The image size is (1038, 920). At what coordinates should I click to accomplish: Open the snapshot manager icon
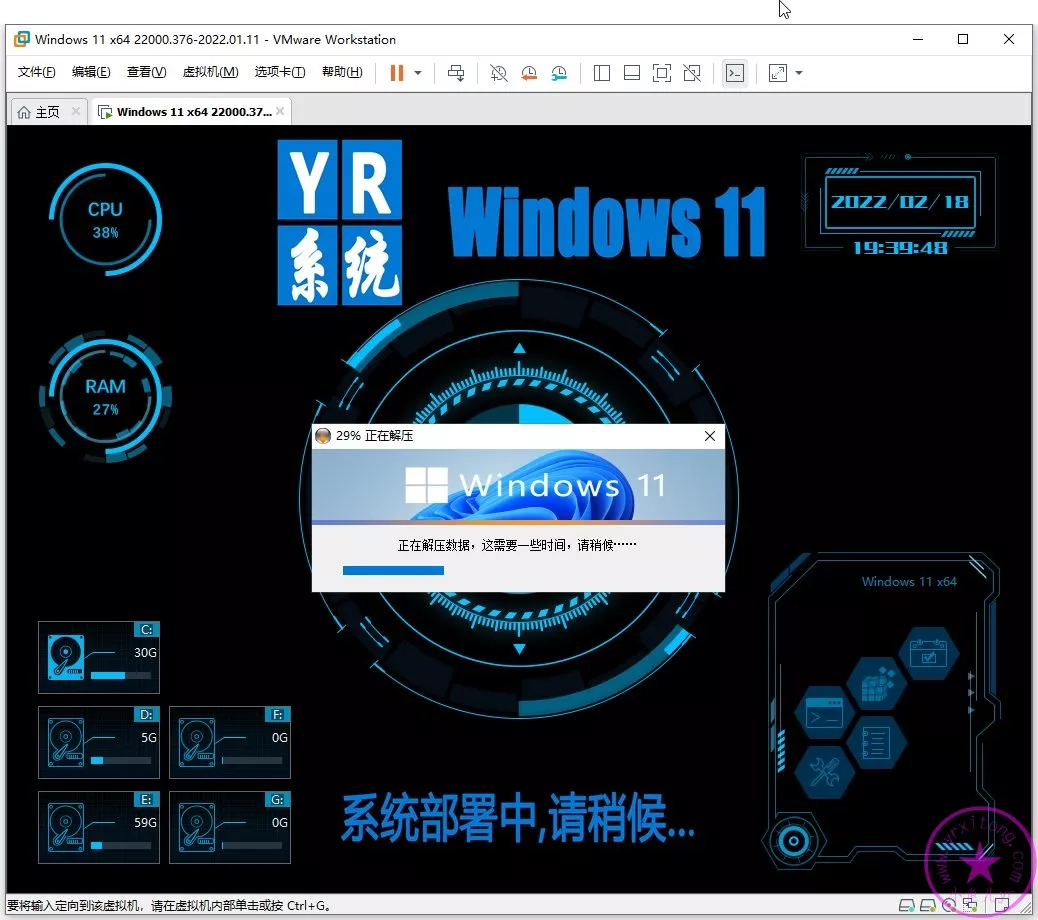(x=559, y=73)
